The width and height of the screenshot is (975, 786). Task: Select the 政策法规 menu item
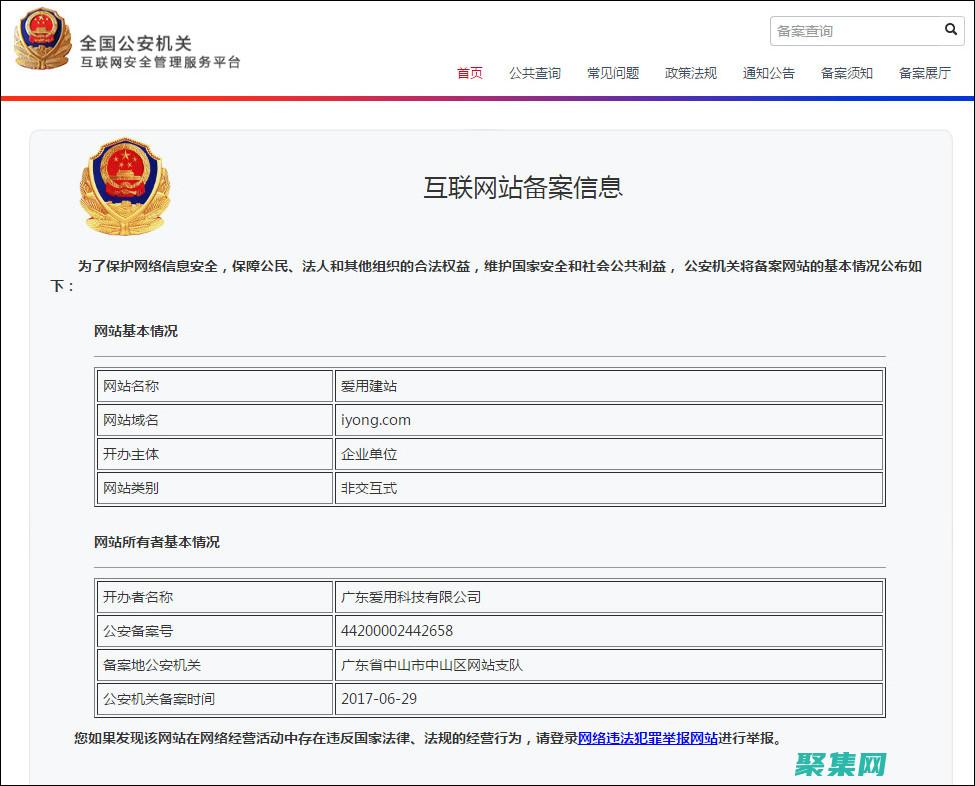(x=691, y=73)
